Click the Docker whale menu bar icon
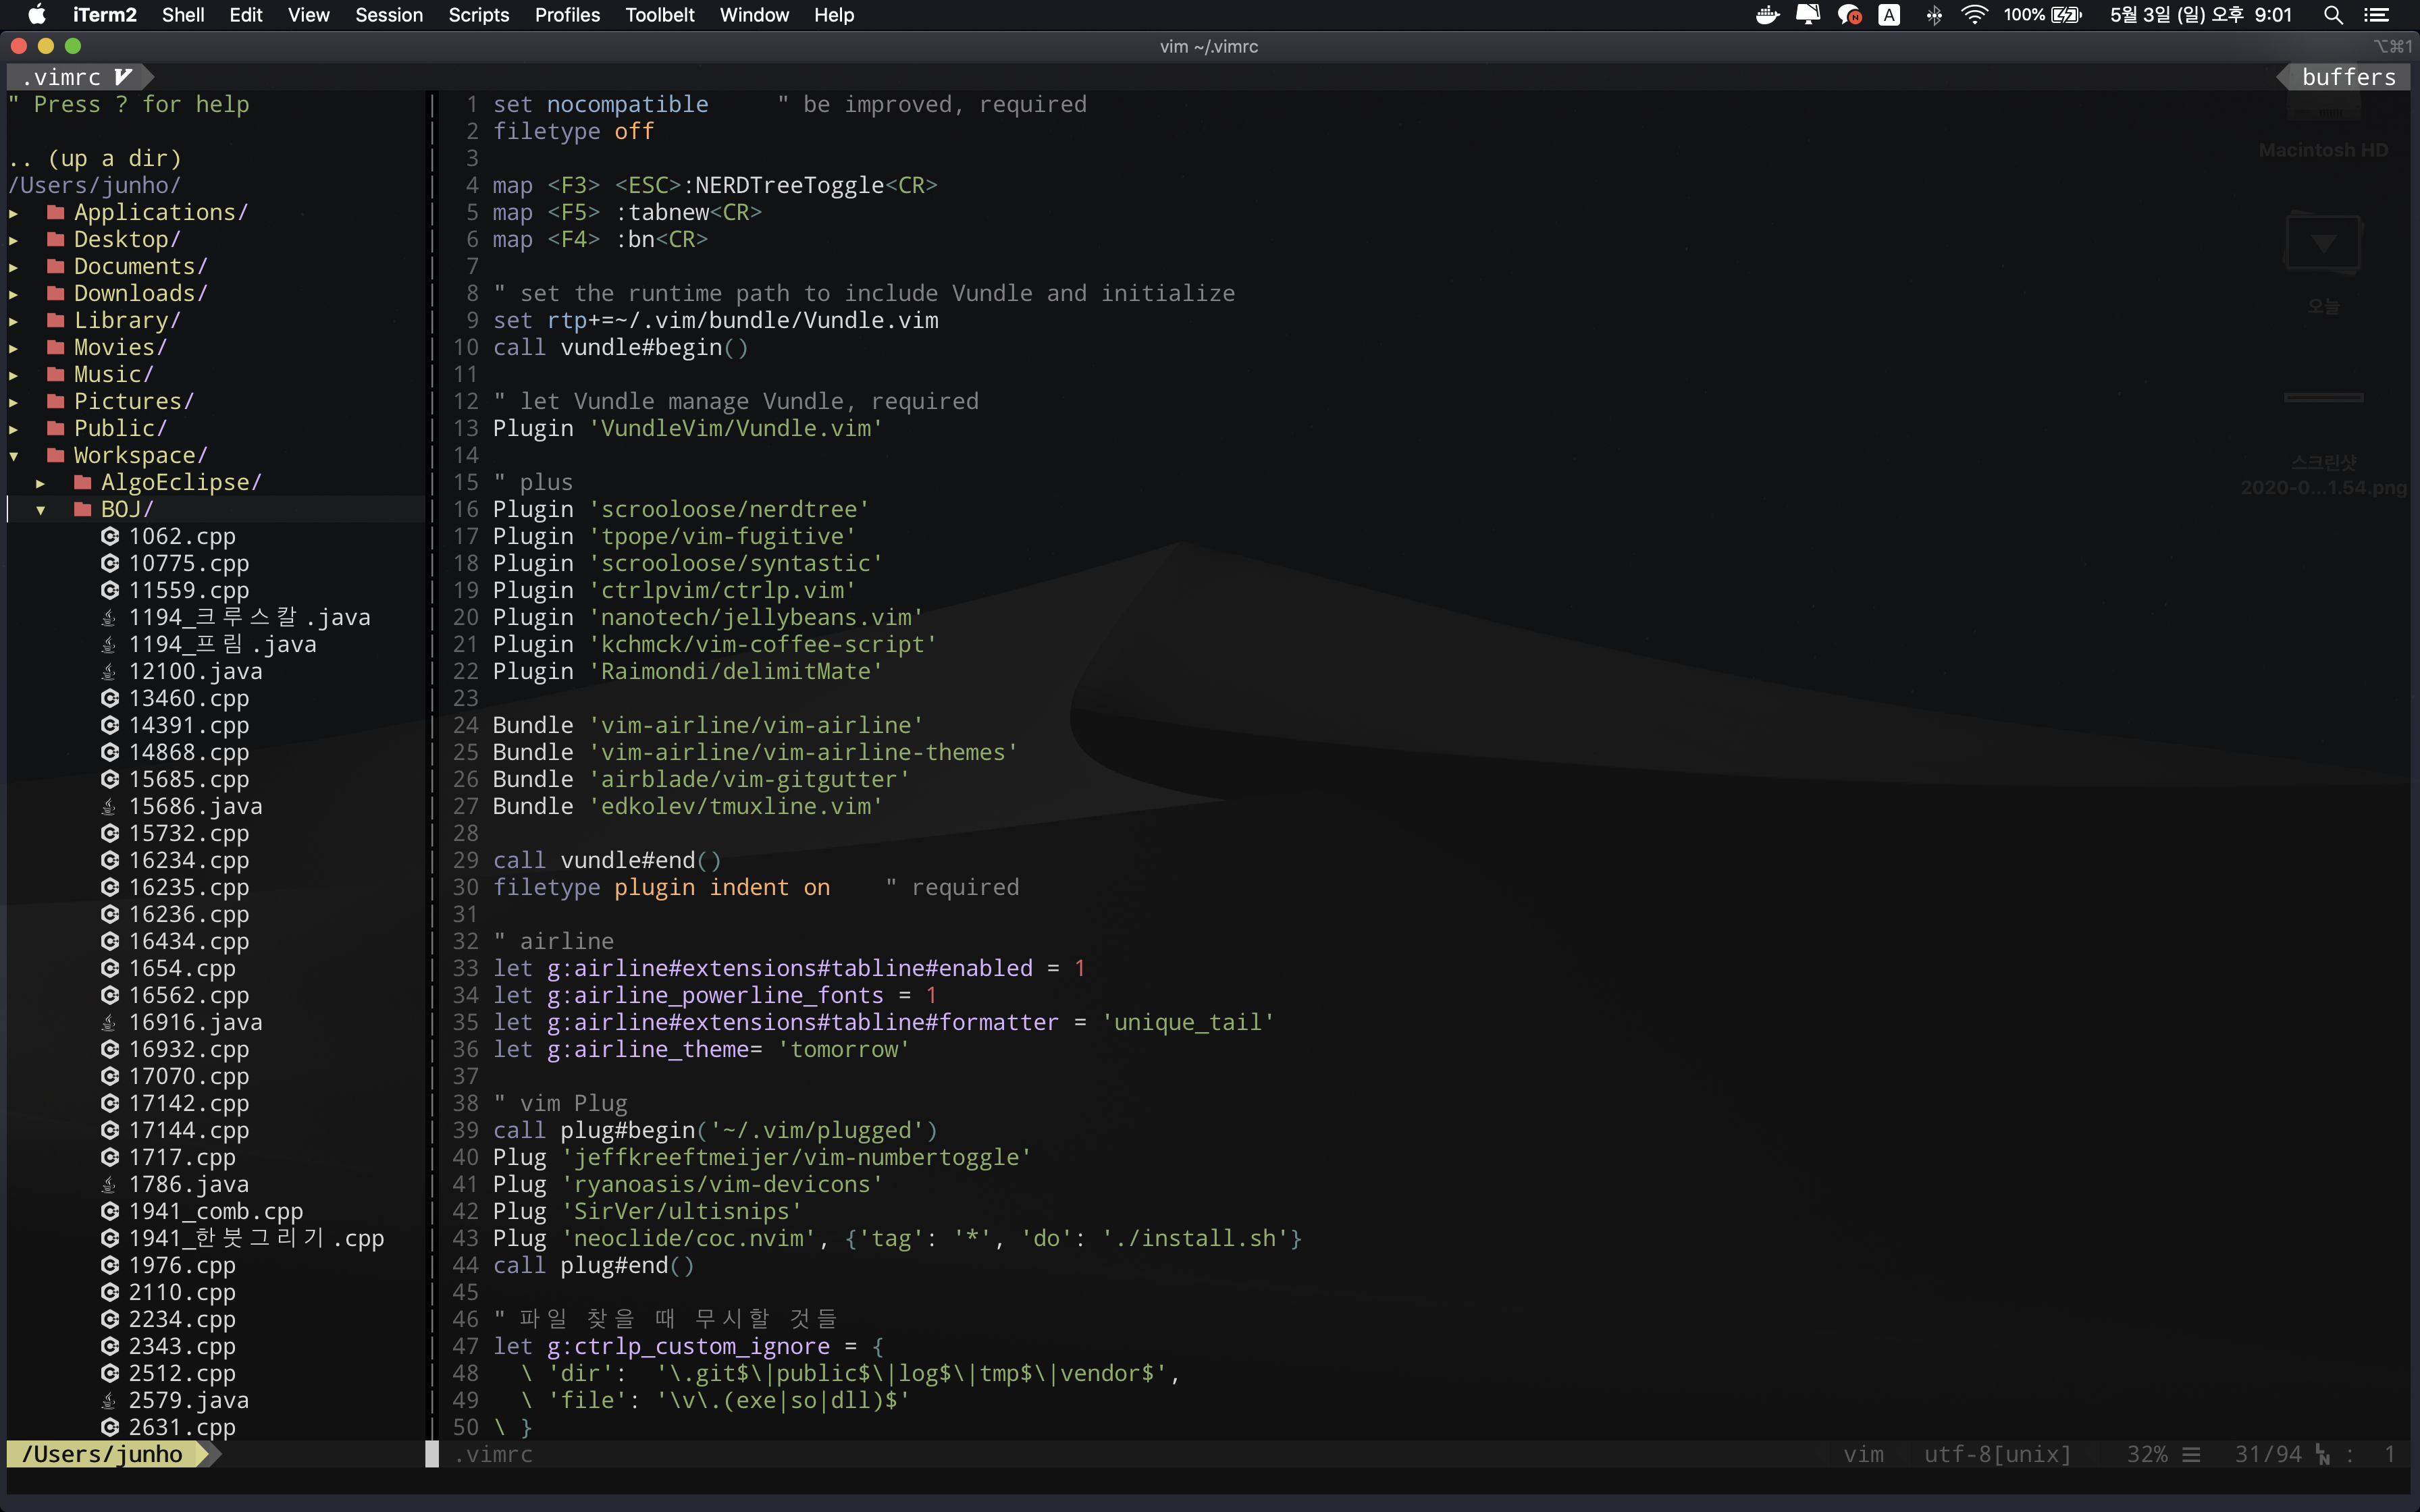Viewport: 2420px width, 1512px height. pos(1767,15)
